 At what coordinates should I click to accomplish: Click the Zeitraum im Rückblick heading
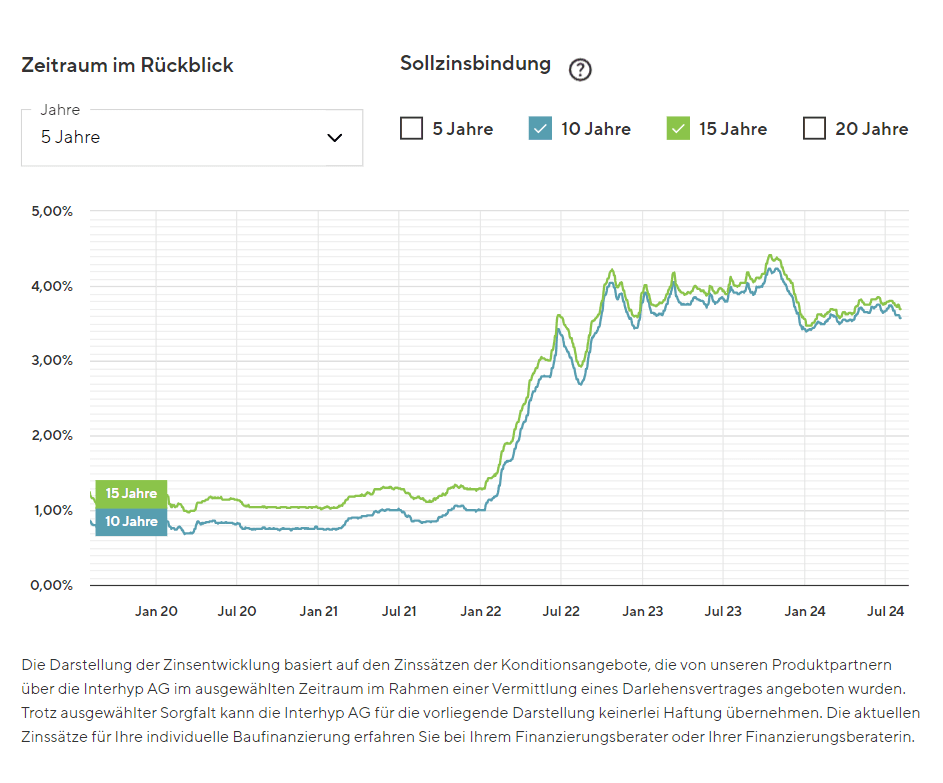pos(126,65)
